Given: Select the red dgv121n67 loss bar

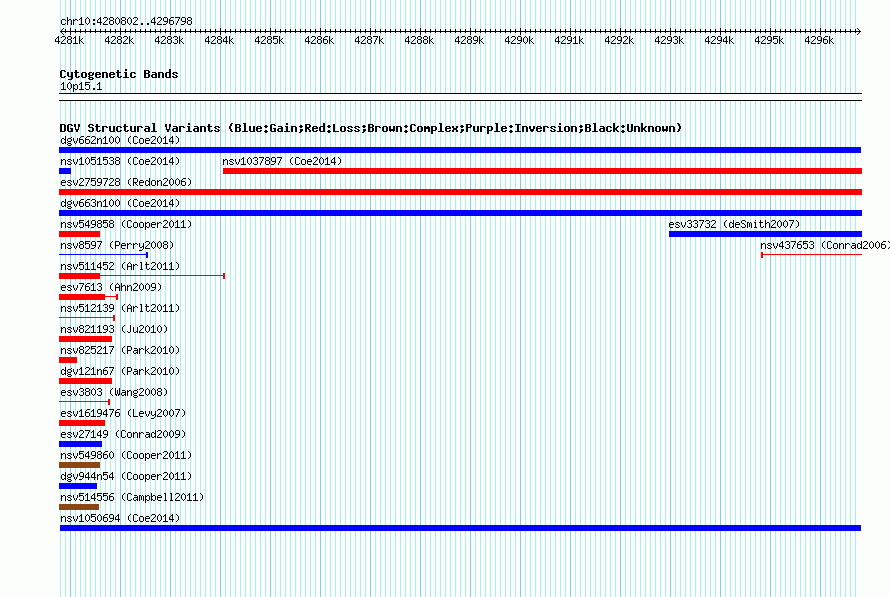Looking at the screenshot, I should coord(85,381).
